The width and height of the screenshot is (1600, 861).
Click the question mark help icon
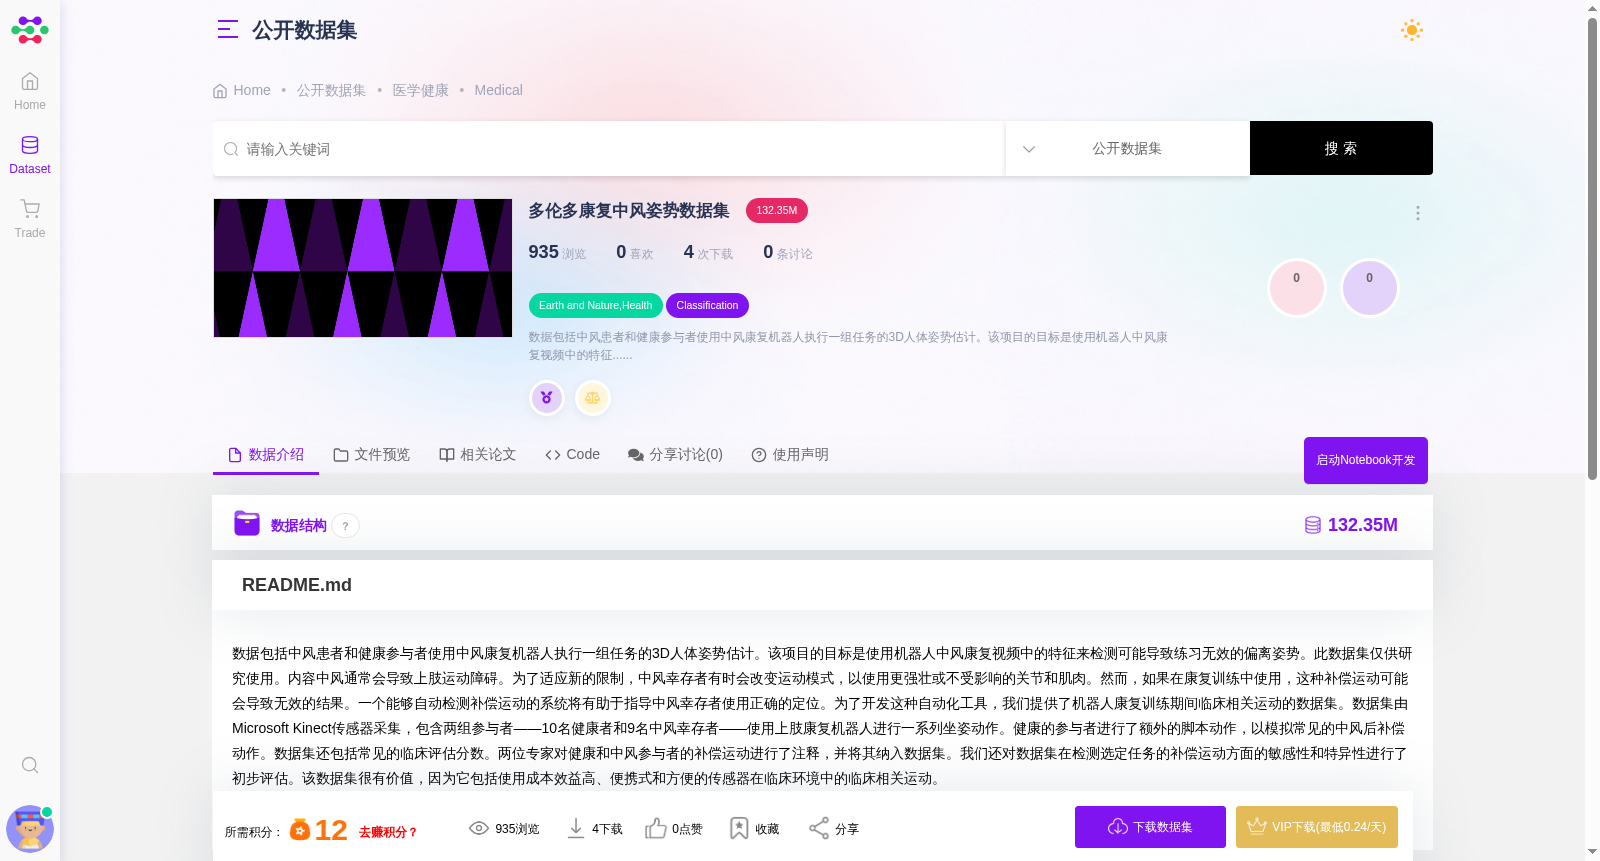pyautogui.click(x=346, y=526)
